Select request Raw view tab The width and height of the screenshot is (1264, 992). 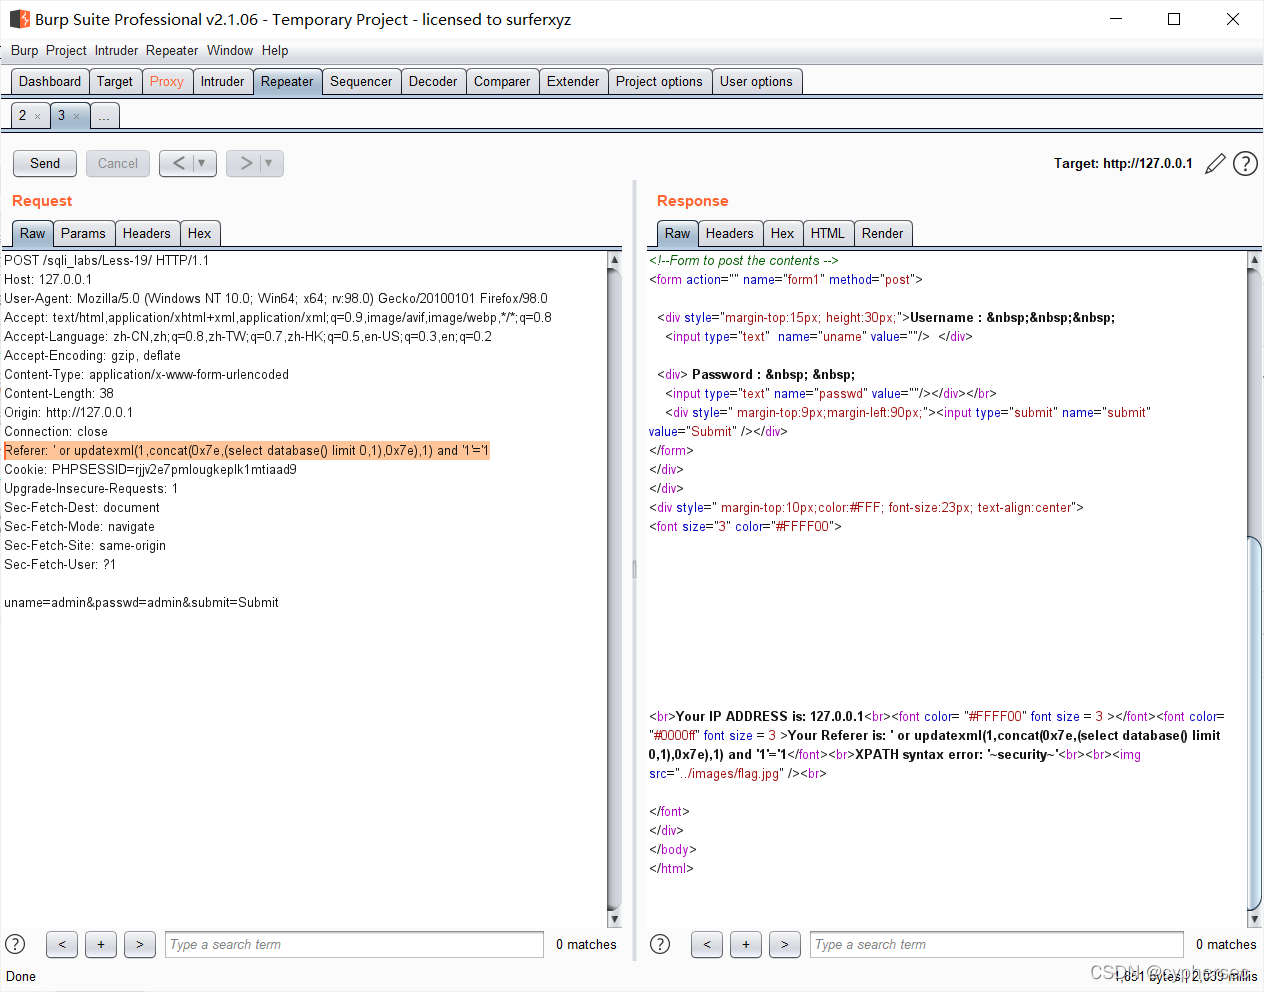33,233
